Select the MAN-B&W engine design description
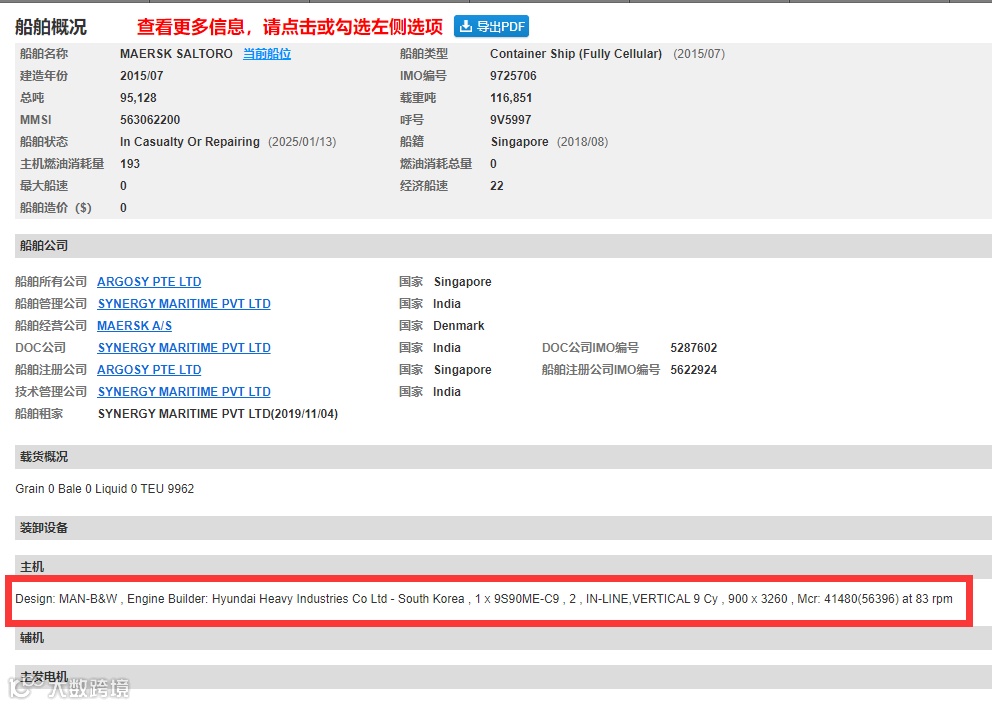The image size is (992, 706). (483, 598)
